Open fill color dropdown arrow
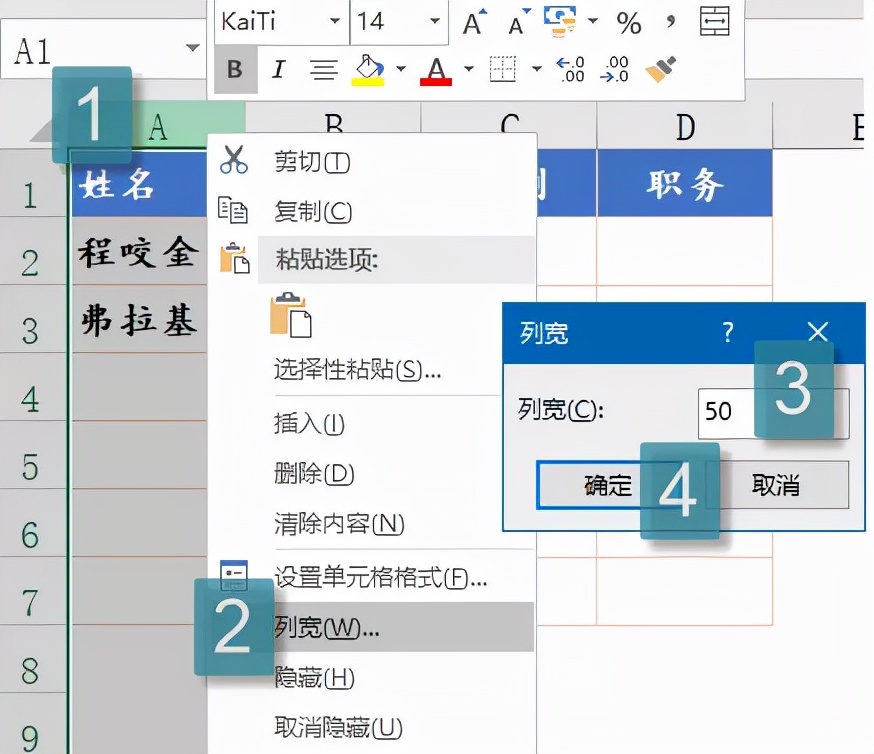This screenshot has width=874, height=754. click(401, 69)
